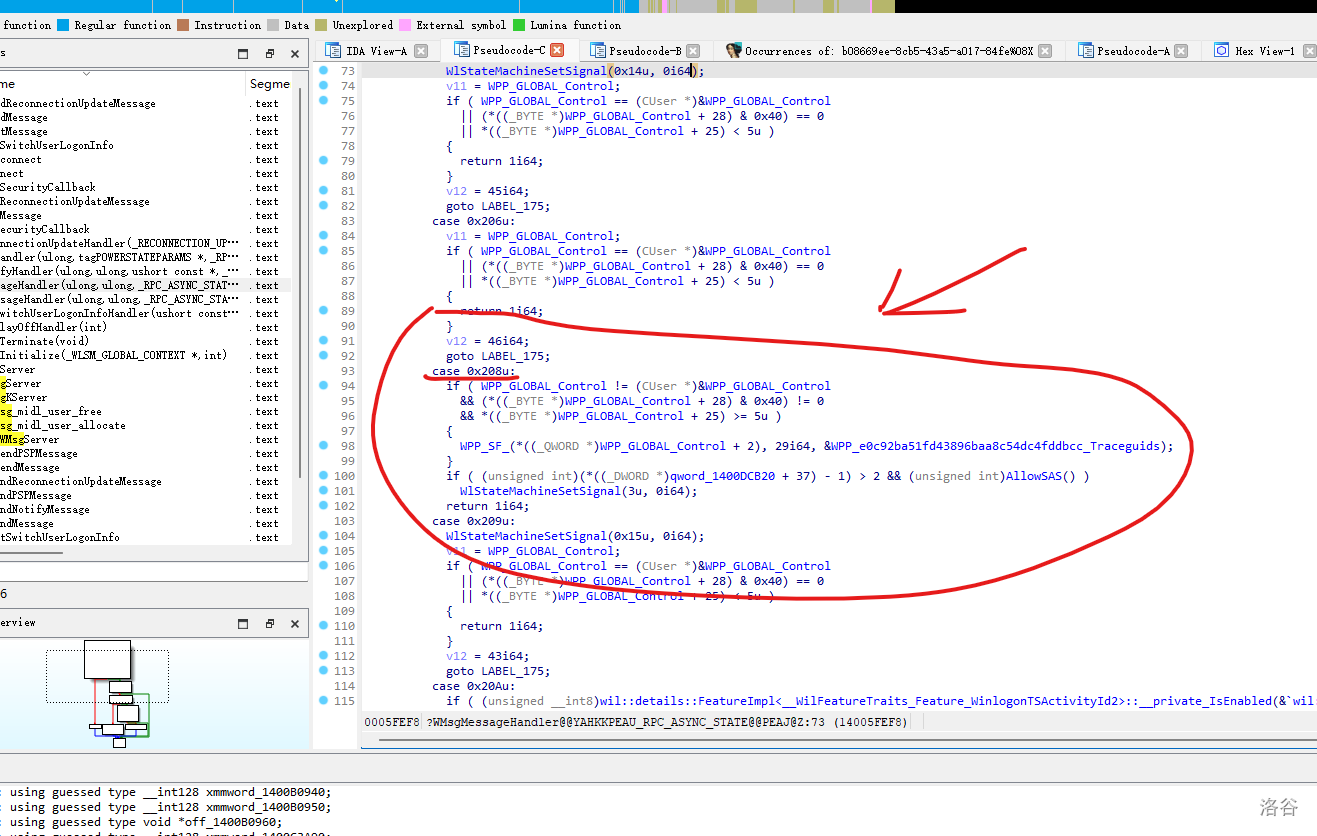Maximize the graph overview panel

pyautogui.click(x=242, y=623)
